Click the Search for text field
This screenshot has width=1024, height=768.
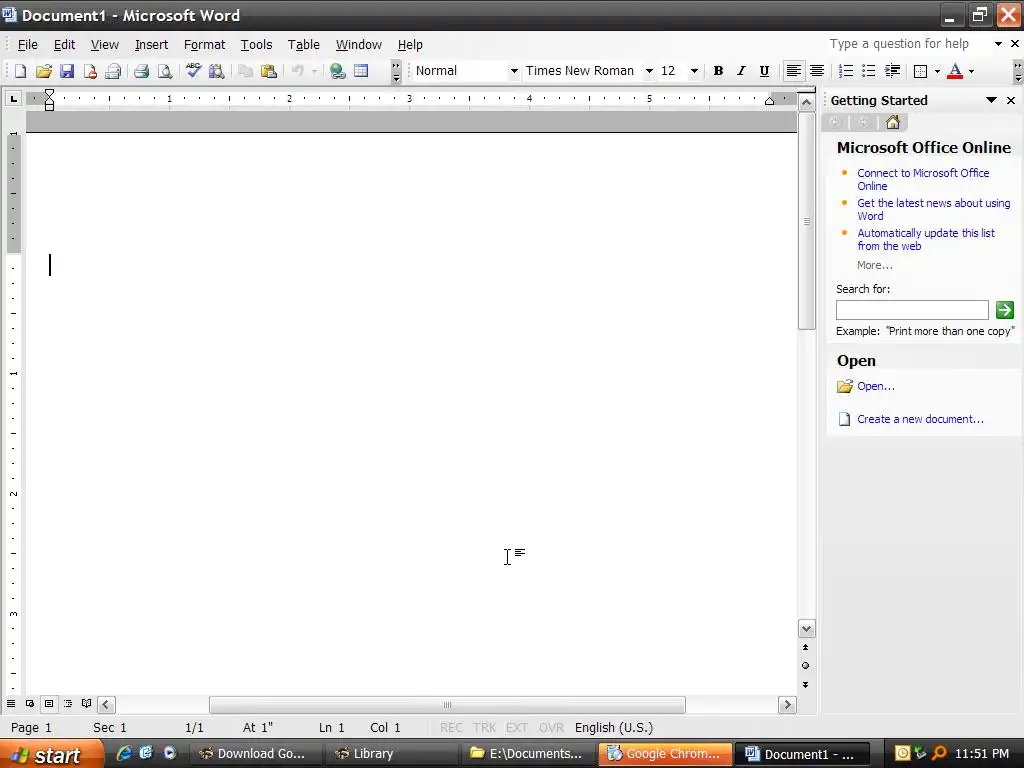pyautogui.click(x=912, y=310)
